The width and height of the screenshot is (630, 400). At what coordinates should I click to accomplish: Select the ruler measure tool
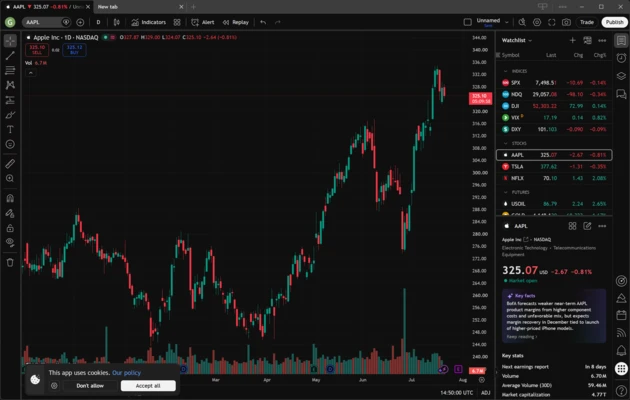10,163
